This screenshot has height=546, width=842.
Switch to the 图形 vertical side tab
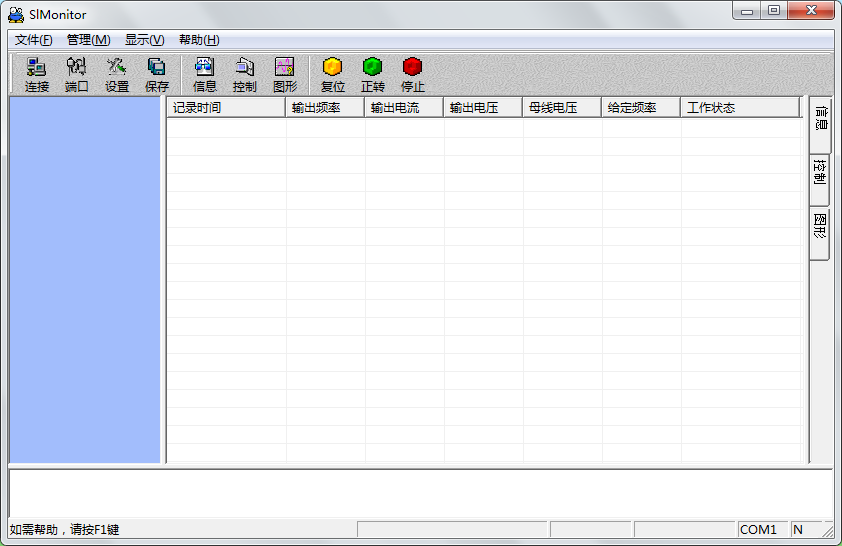coord(819,226)
